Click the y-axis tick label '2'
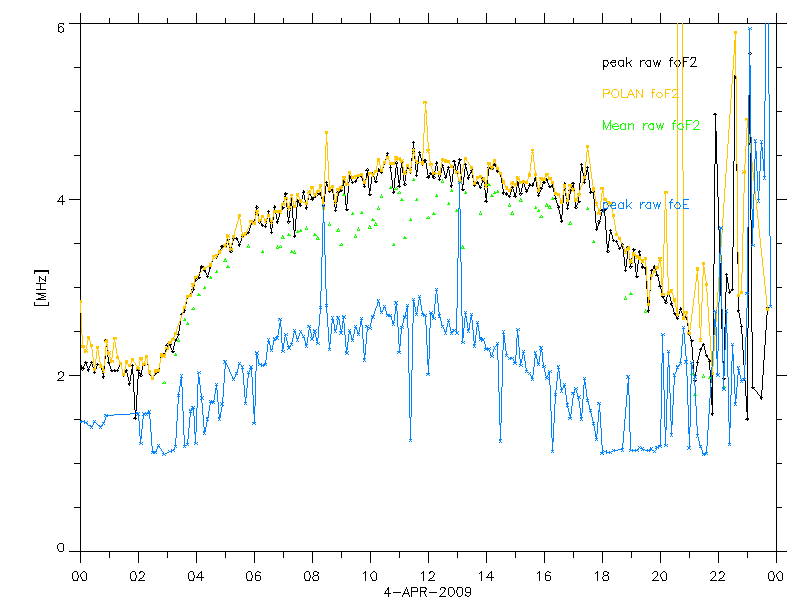The width and height of the screenshot is (800, 600). 61,376
